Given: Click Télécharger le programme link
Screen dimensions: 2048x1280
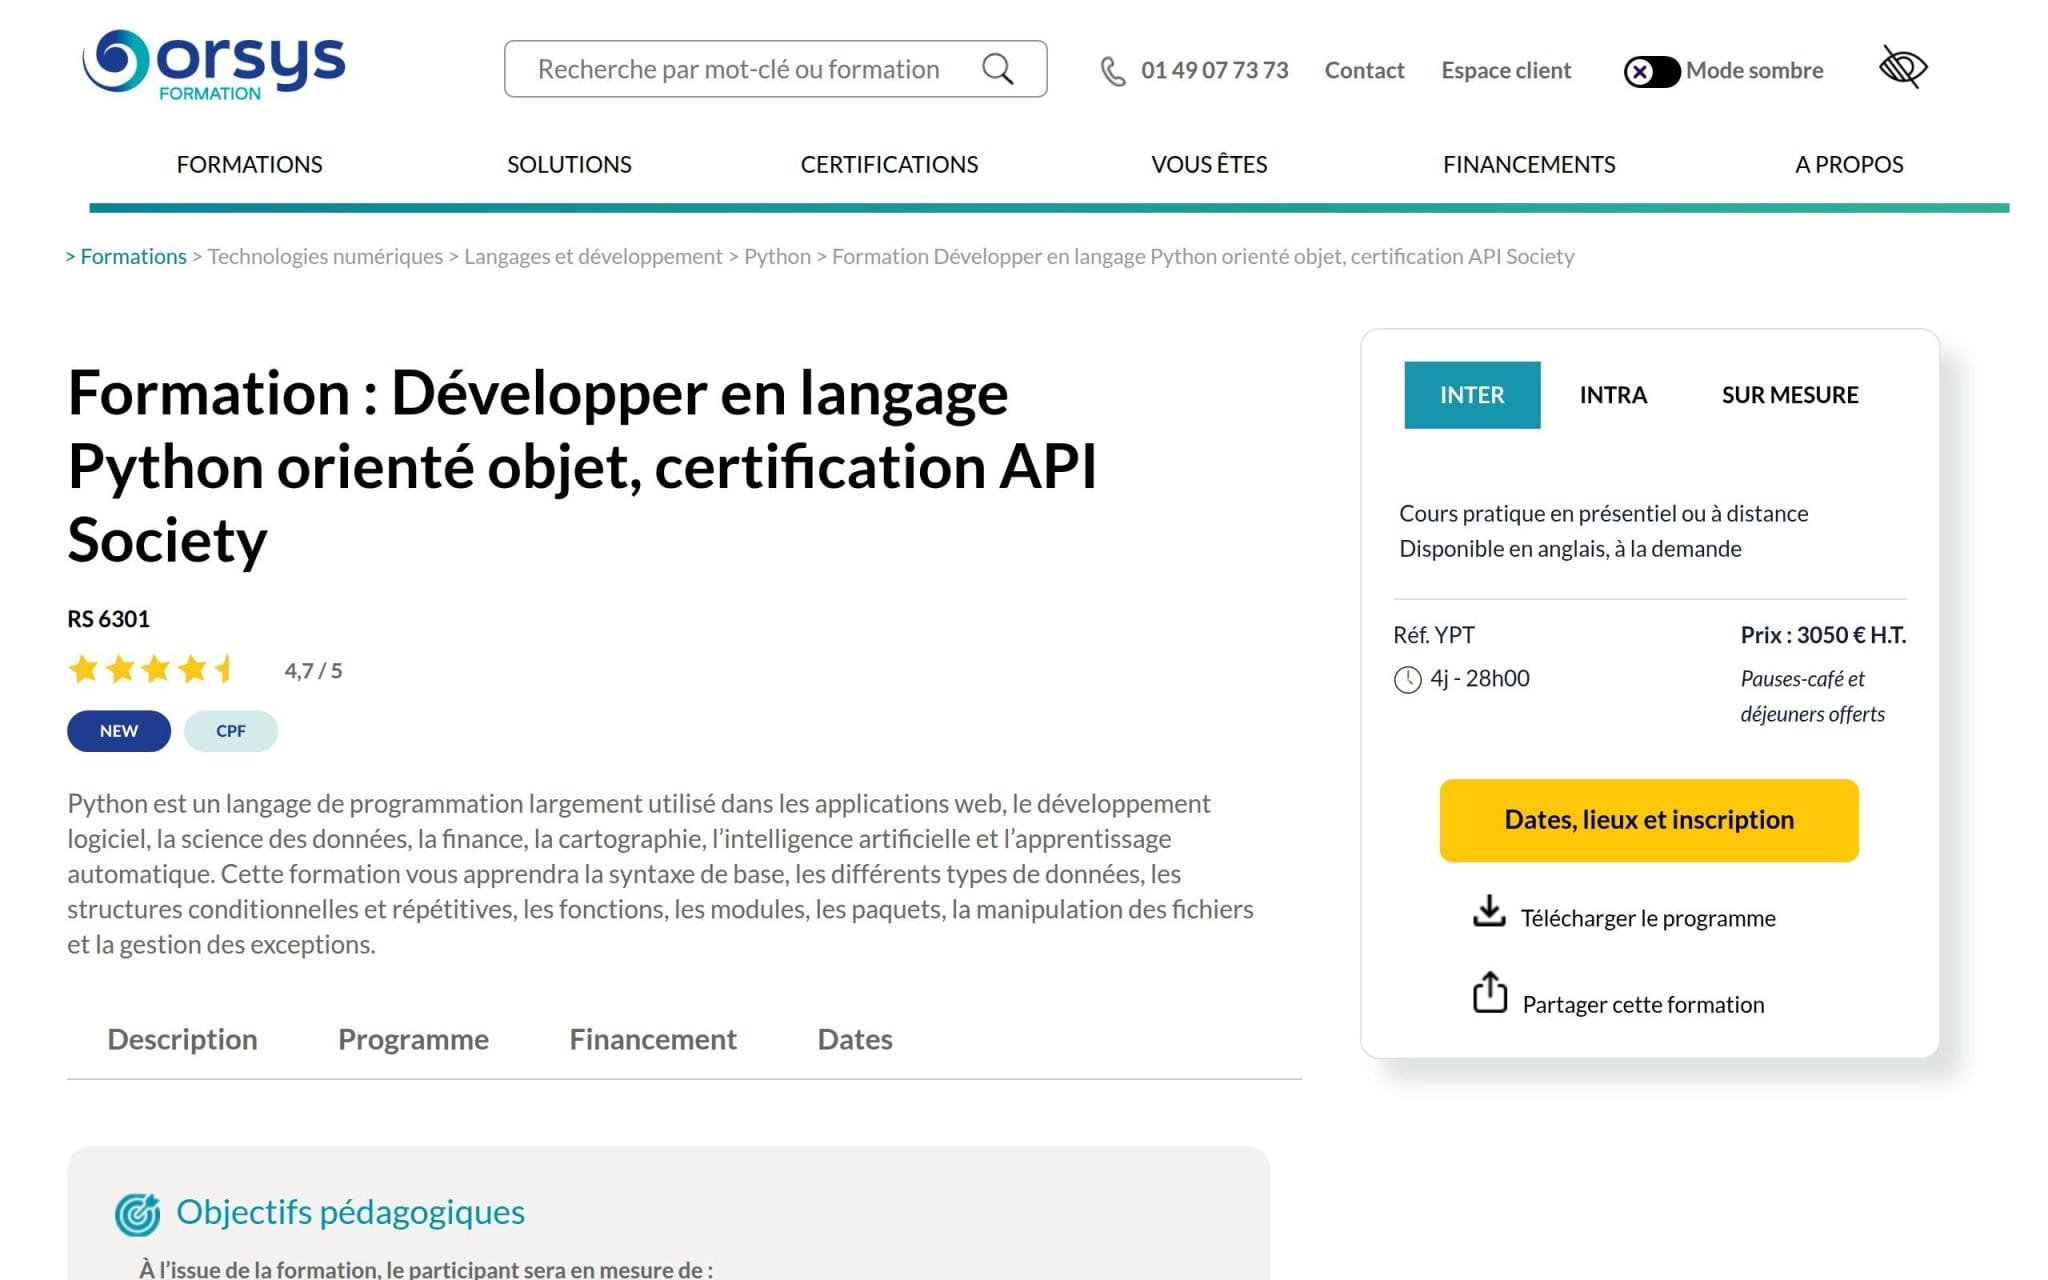Looking at the screenshot, I should click(1648, 918).
